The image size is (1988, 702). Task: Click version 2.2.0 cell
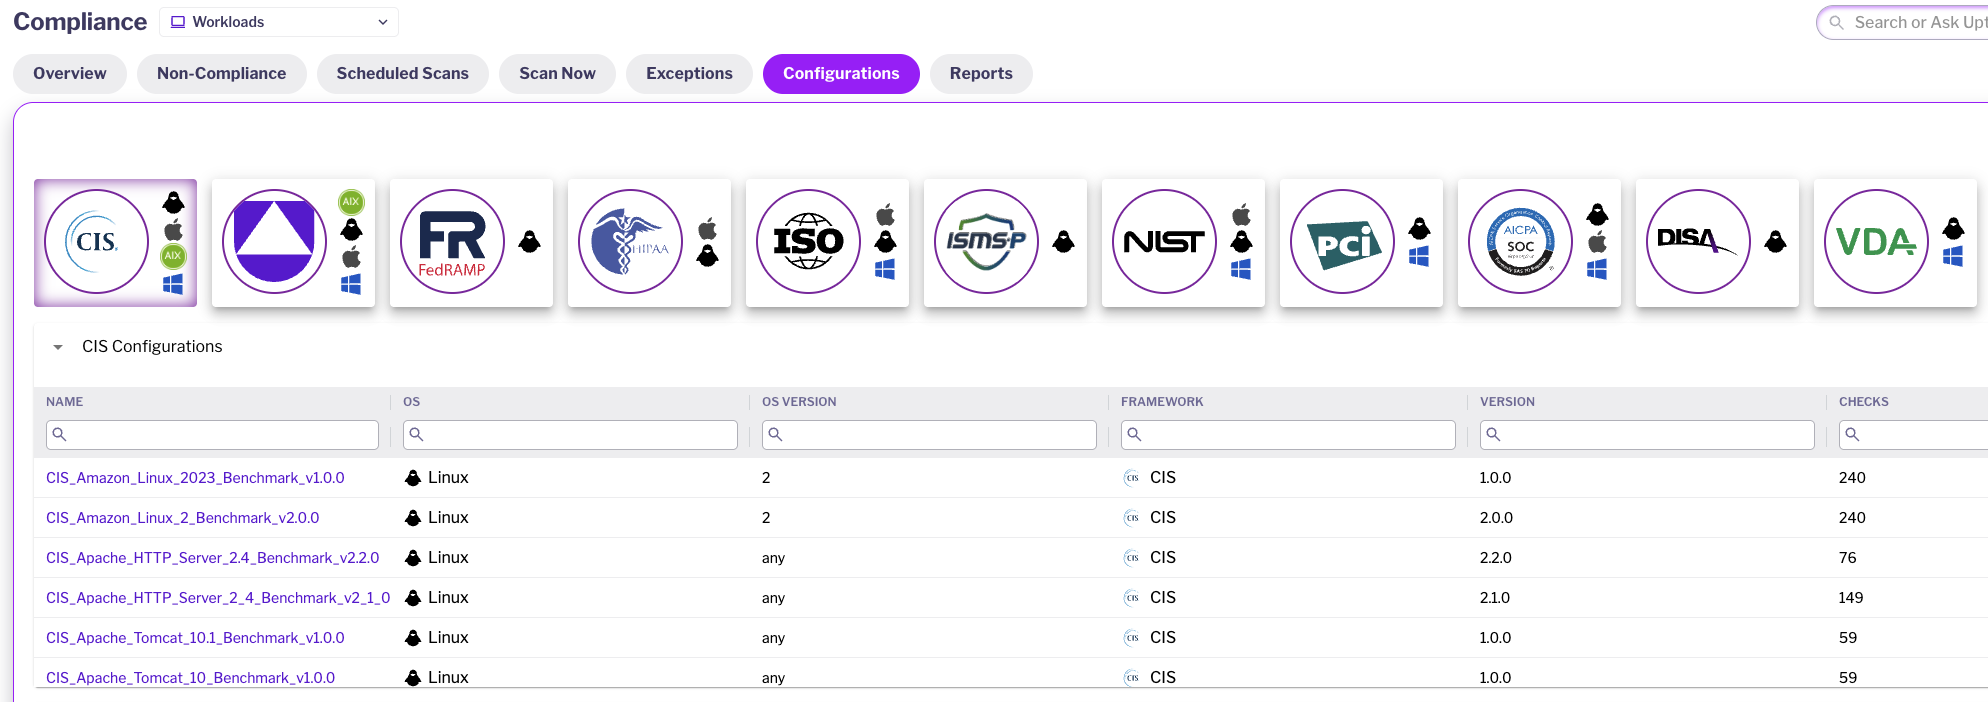(x=1496, y=558)
